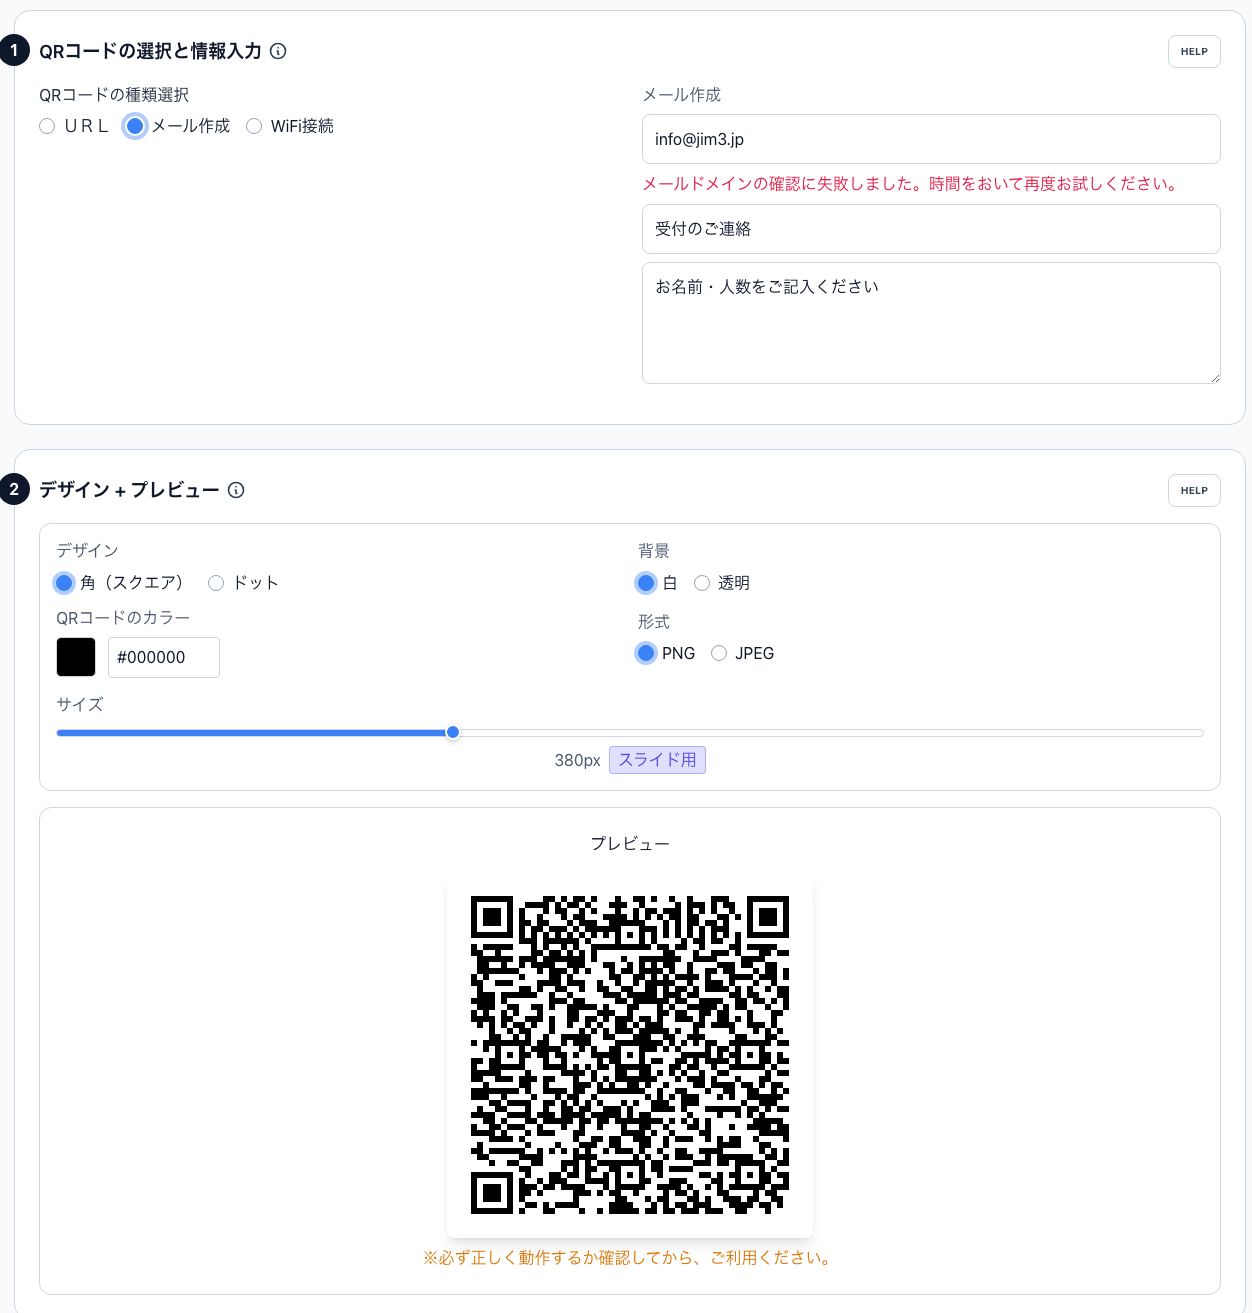Click the subject field 受付のご連絡
Viewport: 1252px width, 1313px height.
pyautogui.click(x=931, y=229)
